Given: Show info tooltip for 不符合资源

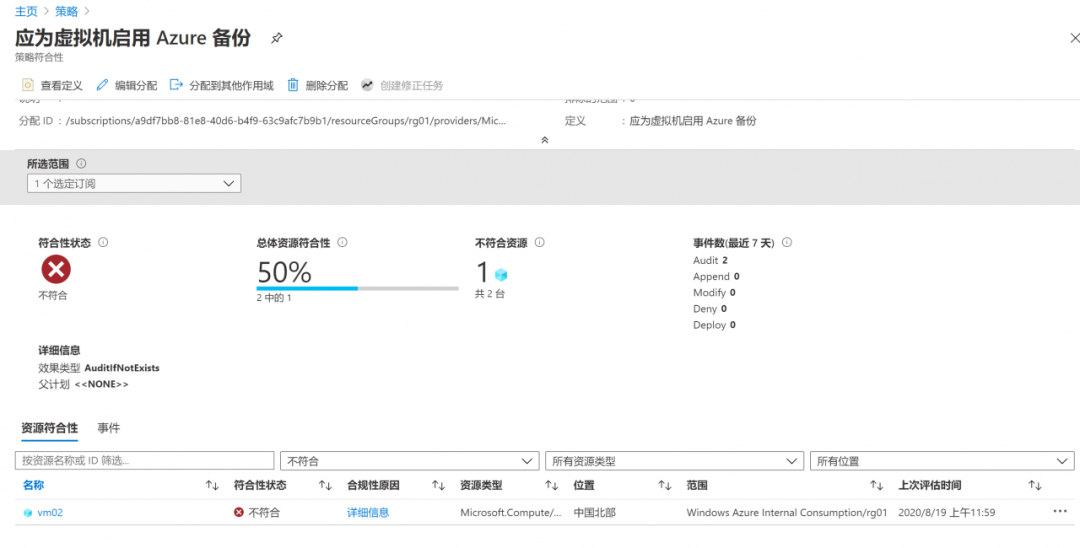Looking at the screenshot, I should pos(540,242).
